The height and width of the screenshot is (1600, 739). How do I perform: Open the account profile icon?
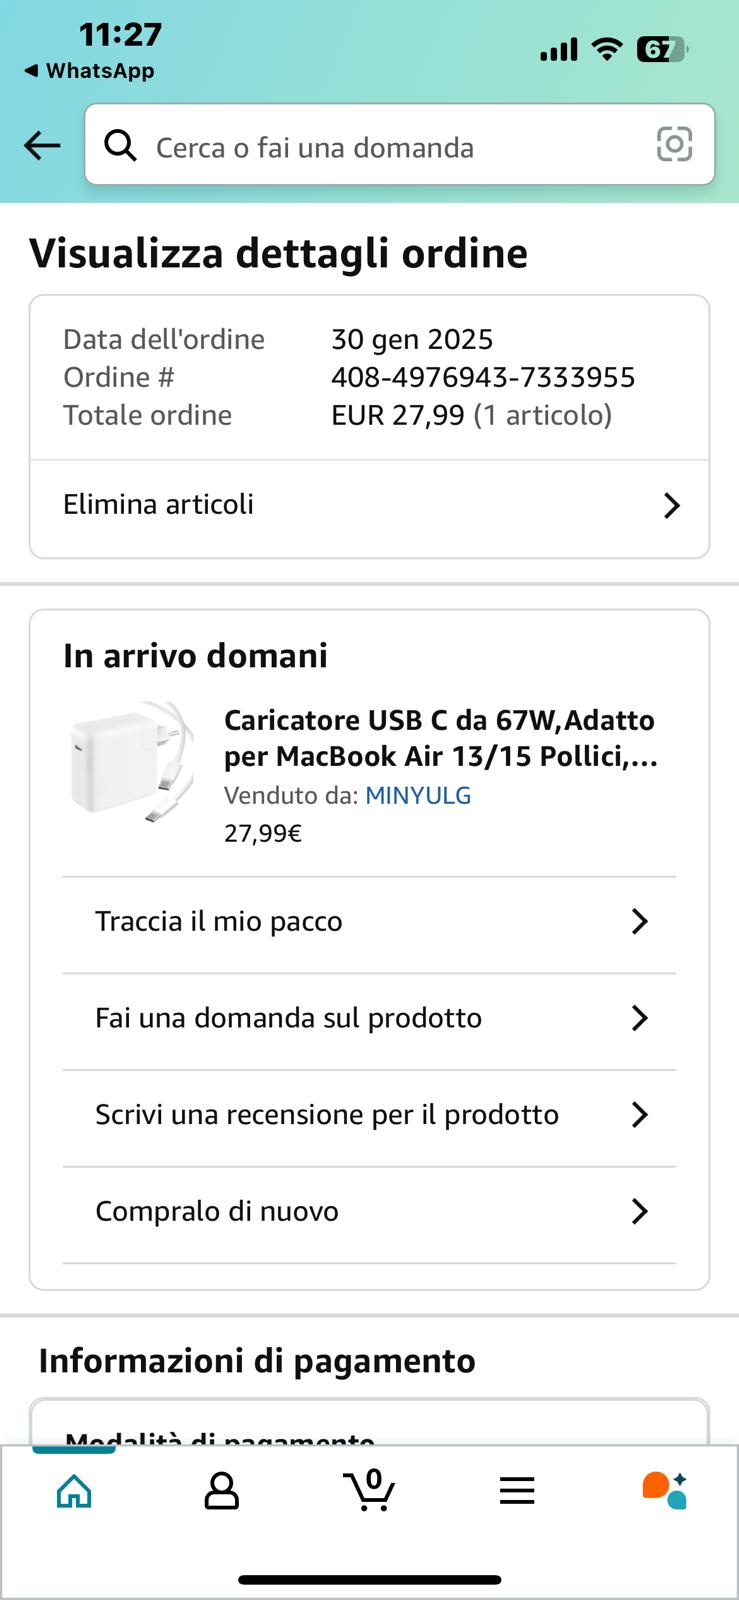221,1491
